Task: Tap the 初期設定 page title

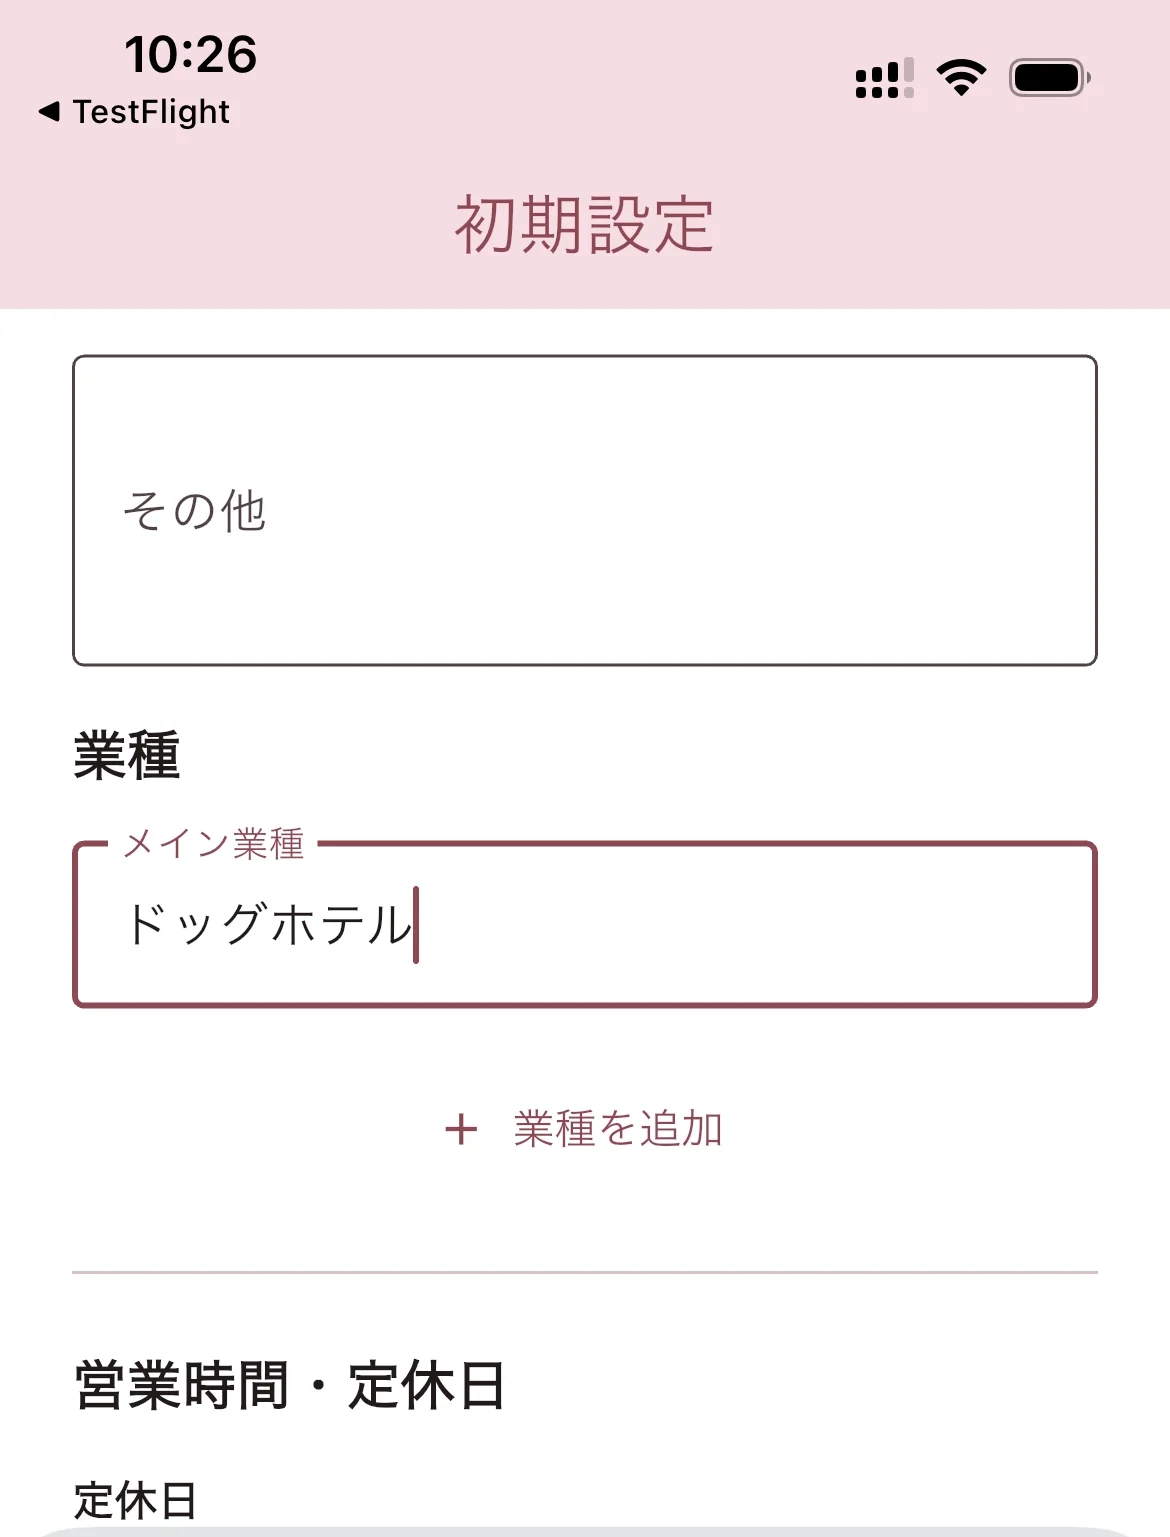Action: [584, 225]
